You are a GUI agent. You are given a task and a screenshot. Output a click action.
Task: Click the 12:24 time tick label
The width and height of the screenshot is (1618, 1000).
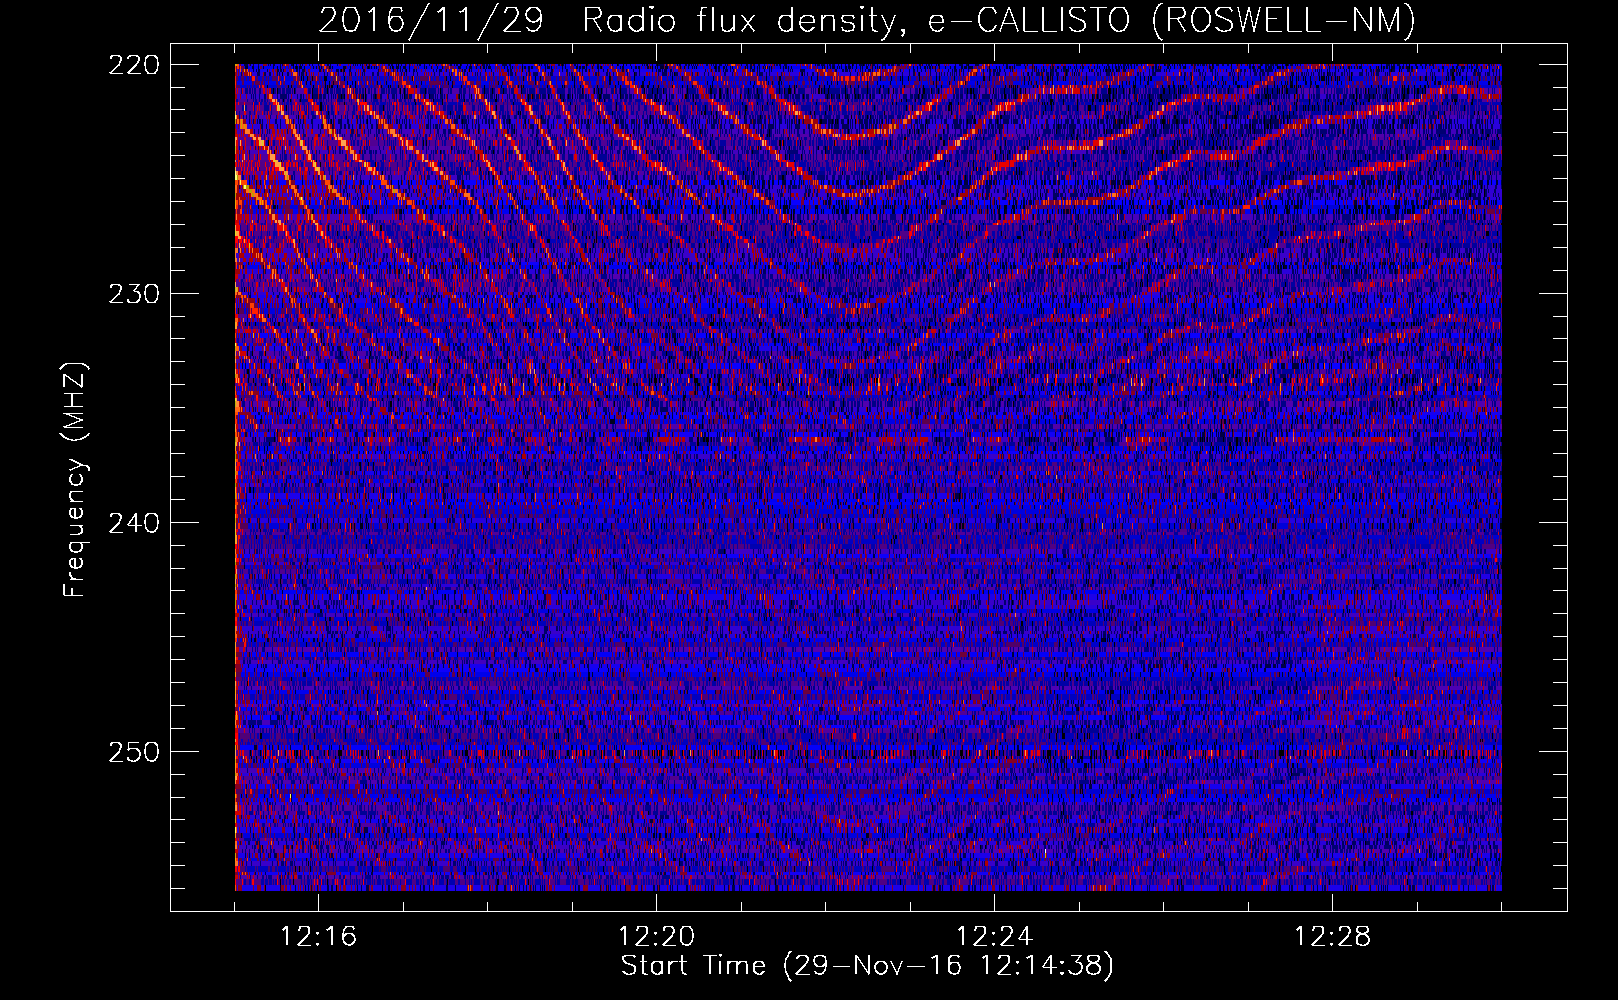pyautogui.click(x=995, y=936)
